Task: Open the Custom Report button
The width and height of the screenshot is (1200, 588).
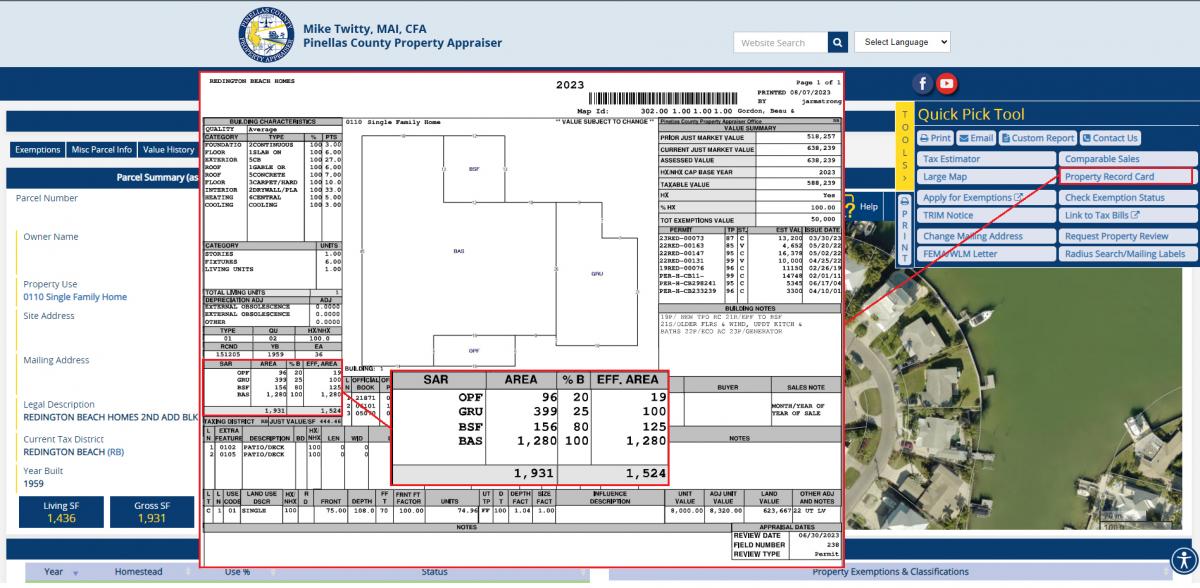Action: coord(1038,138)
